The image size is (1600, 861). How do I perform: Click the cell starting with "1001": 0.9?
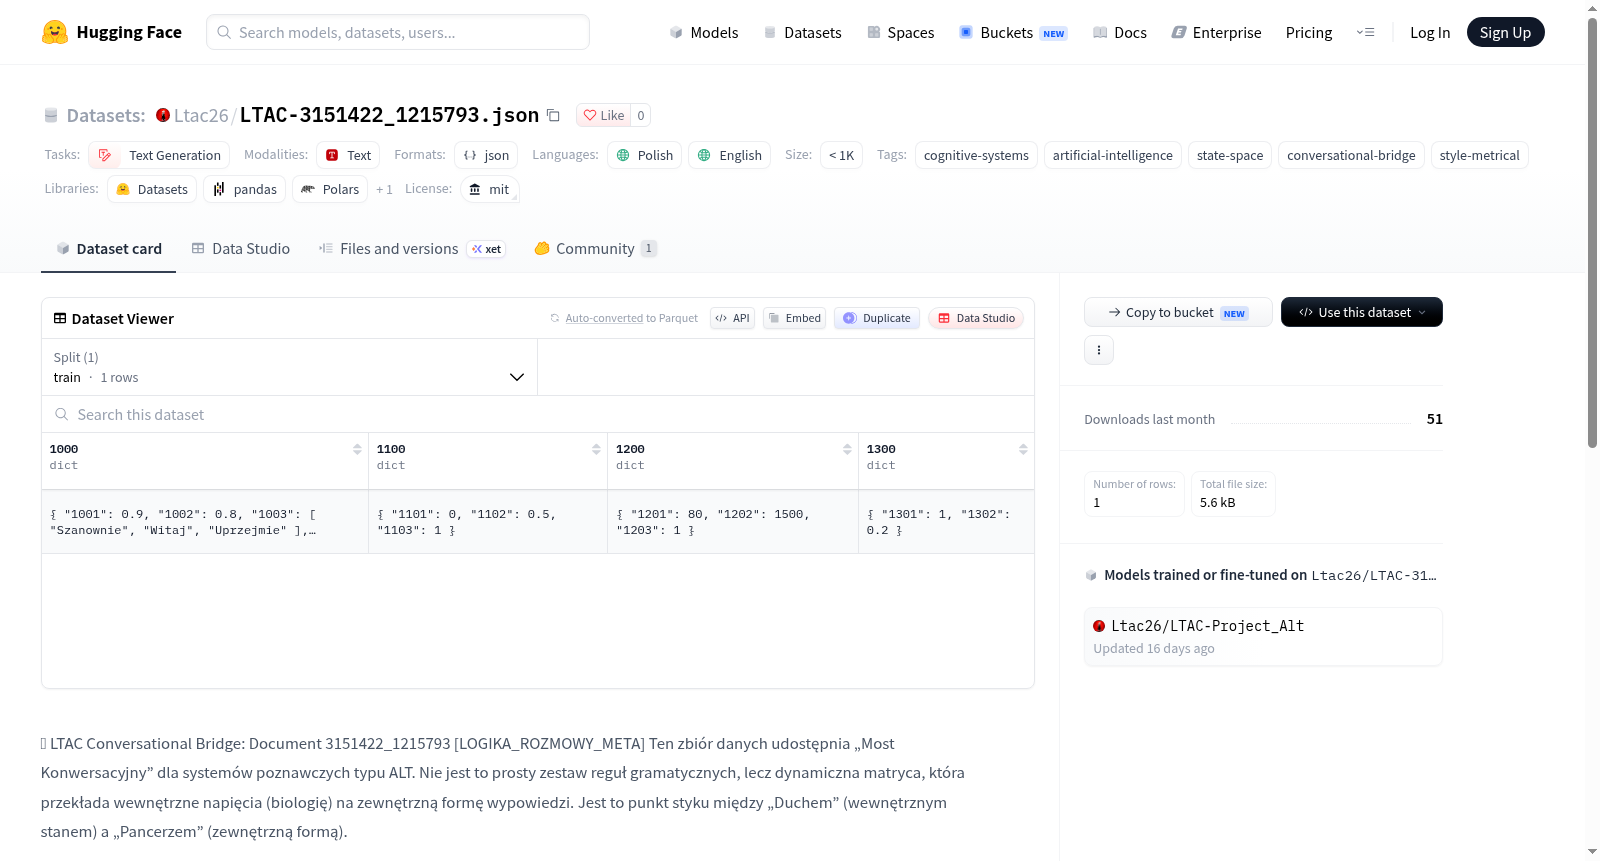coord(205,522)
